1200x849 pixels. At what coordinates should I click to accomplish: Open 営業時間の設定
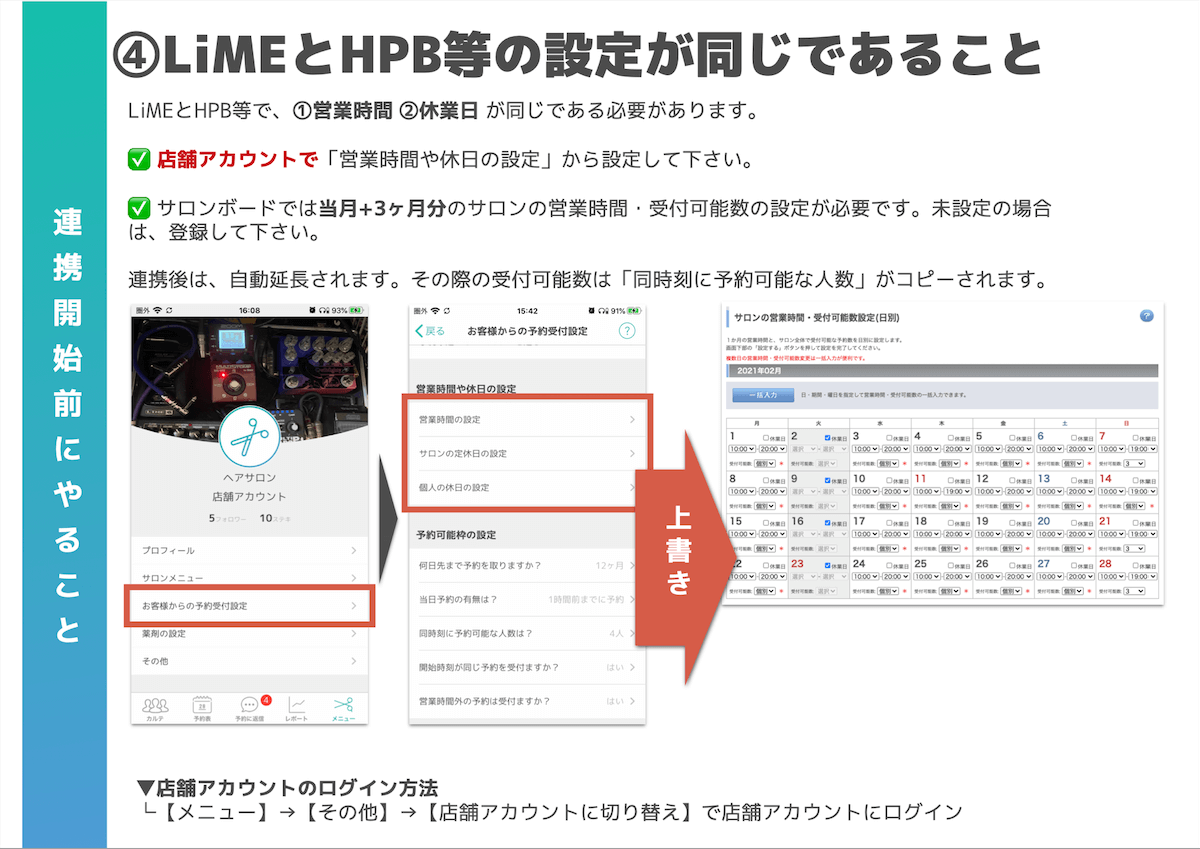[526, 419]
